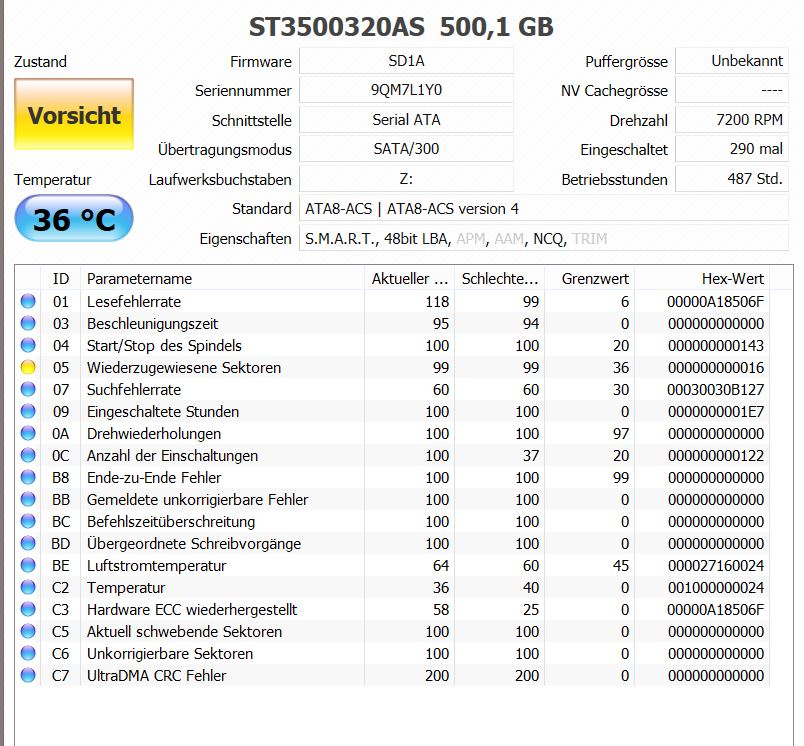Click the blue status orb for Beschleunigungszeit
804x746 pixels.
pos(28,324)
